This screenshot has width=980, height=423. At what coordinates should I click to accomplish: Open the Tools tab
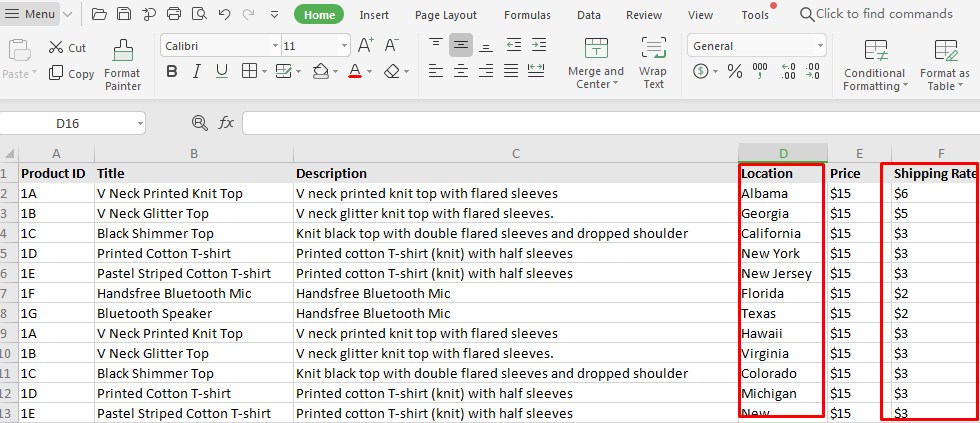[x=755, y=15]
